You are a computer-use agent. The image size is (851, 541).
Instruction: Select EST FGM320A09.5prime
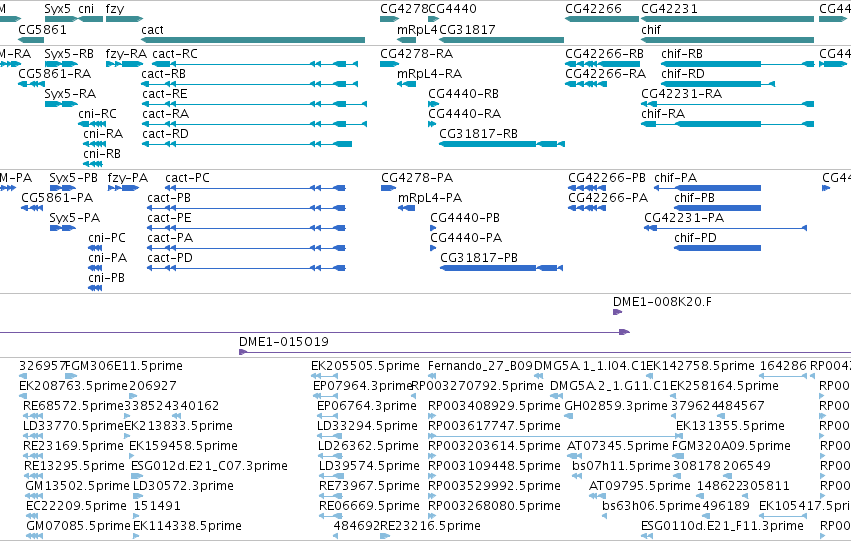coord(676,456)
